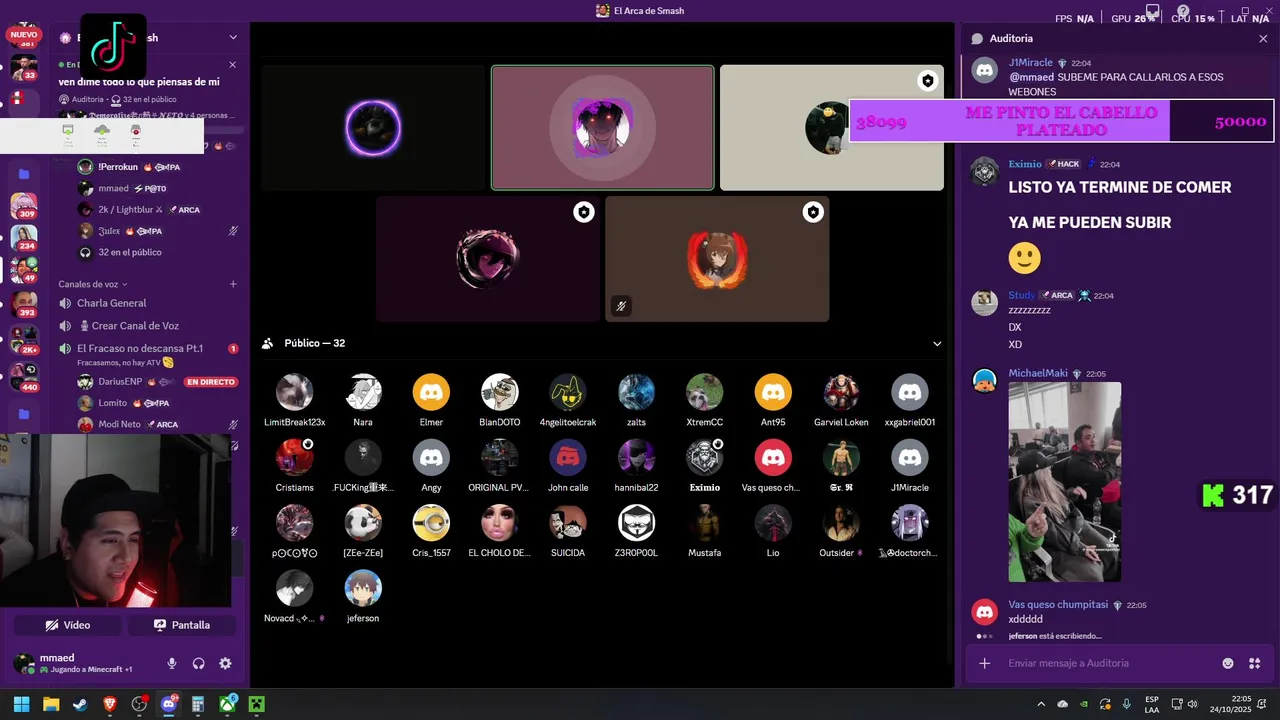Watch DariusENP's EN DIRECTO stream
Screen dimensions: 1280x720
tap(210, 382)
